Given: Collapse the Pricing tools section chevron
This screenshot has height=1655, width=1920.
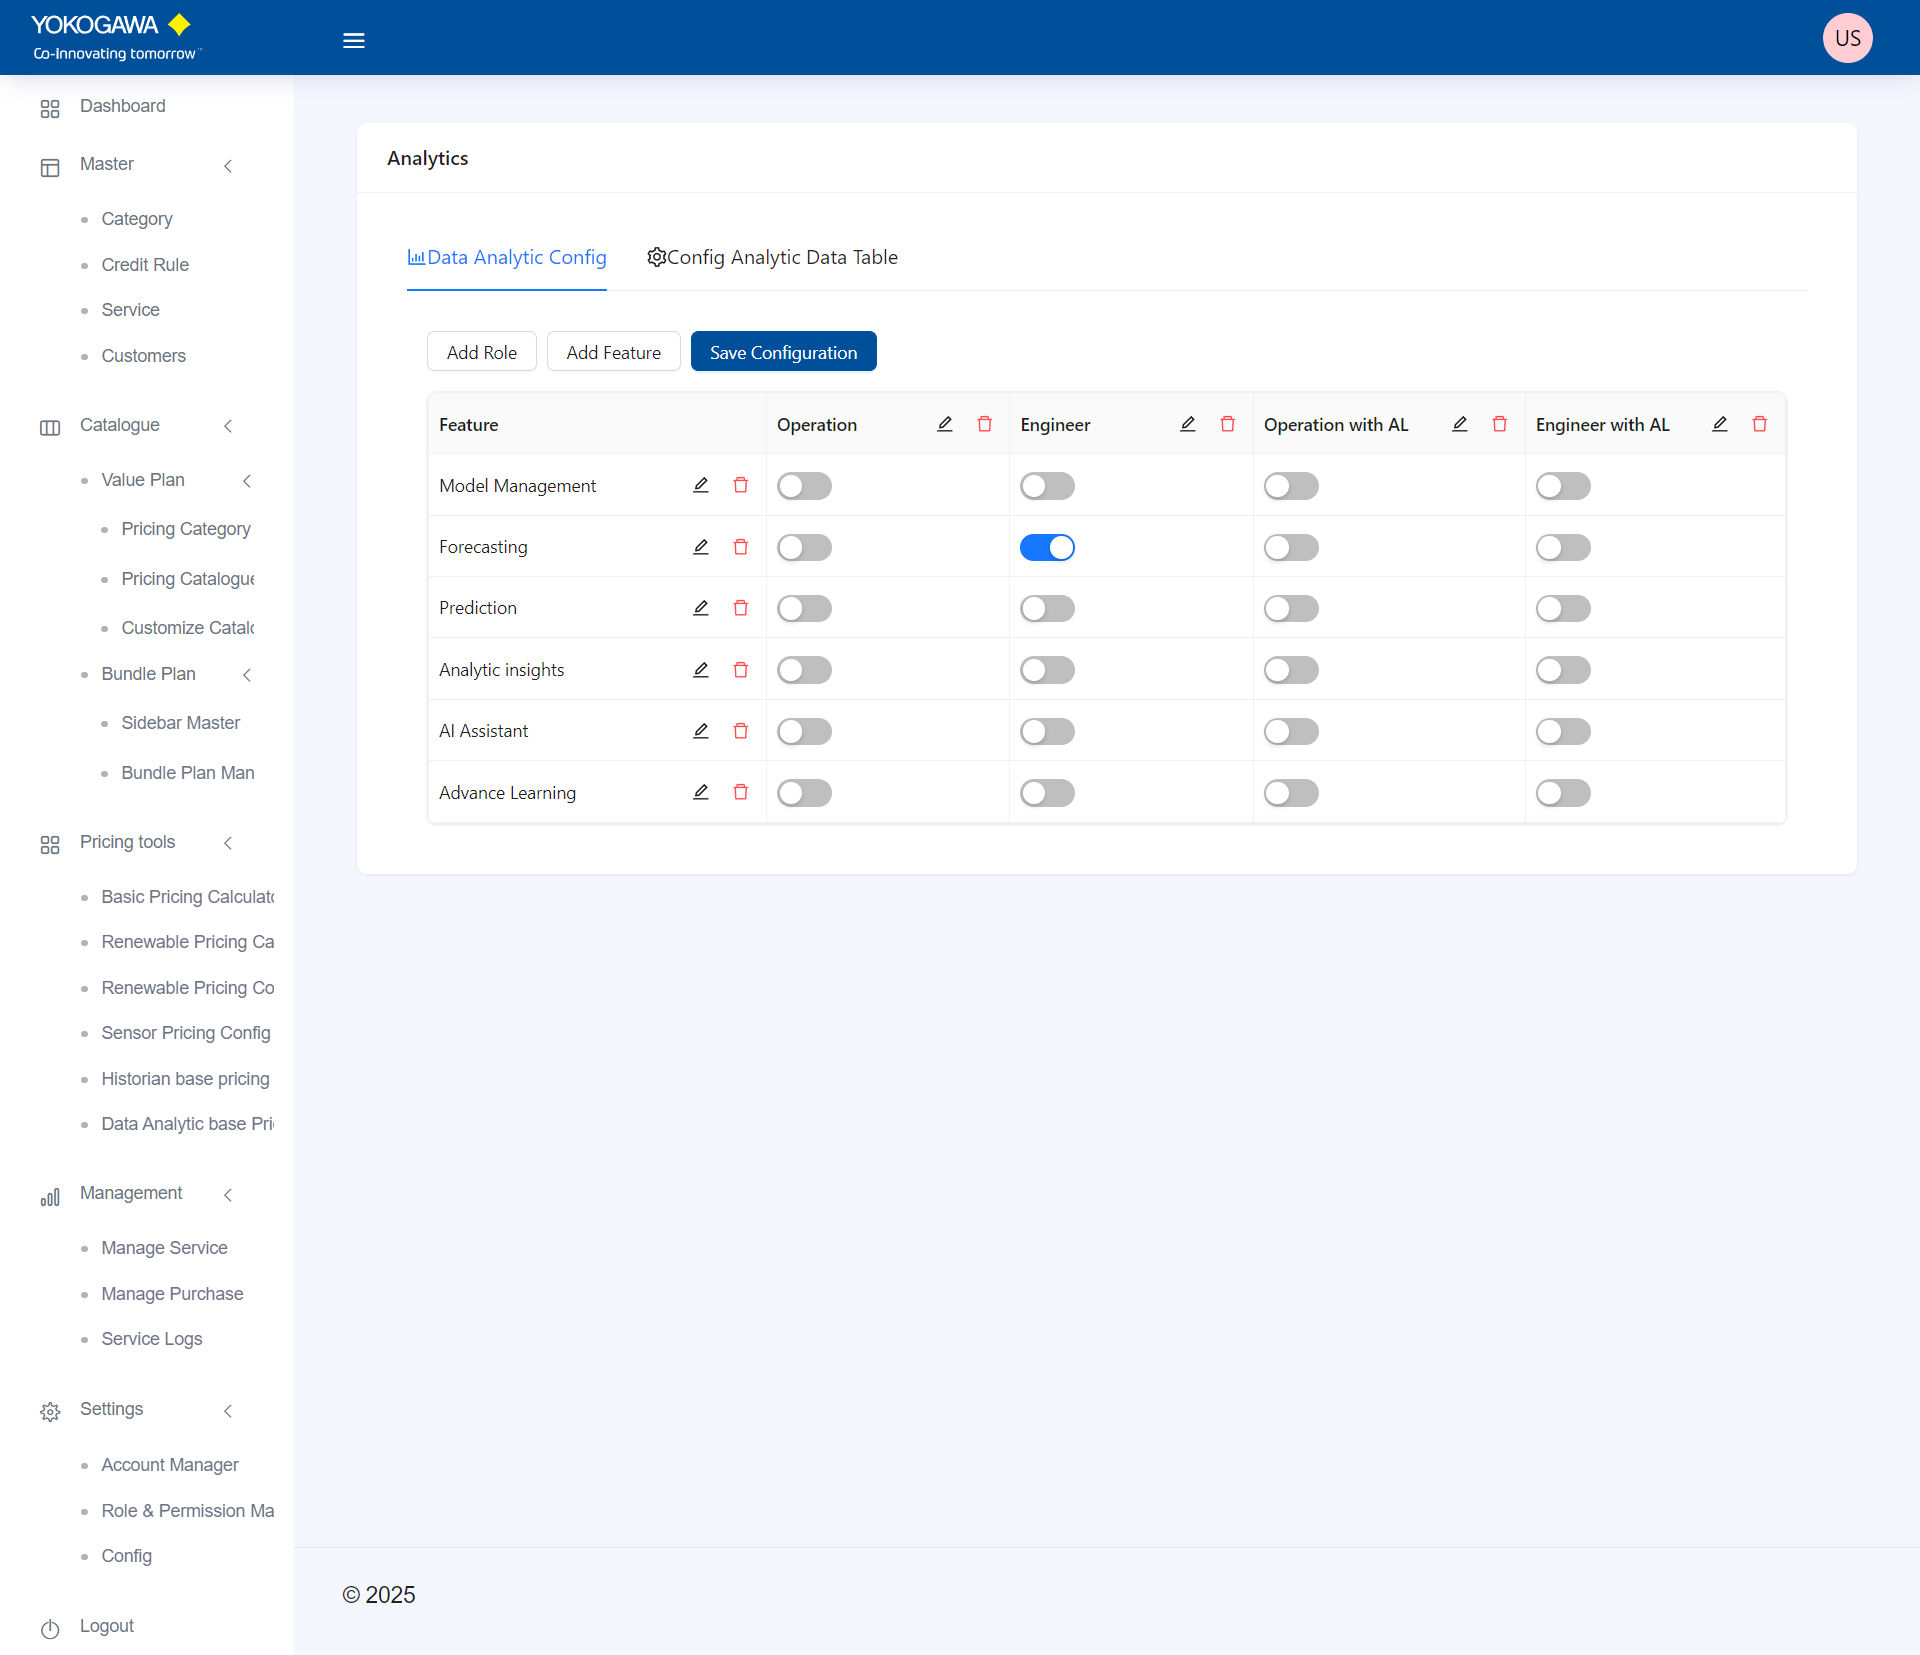Looking at the screenshot, I should [x=228, y=843].
